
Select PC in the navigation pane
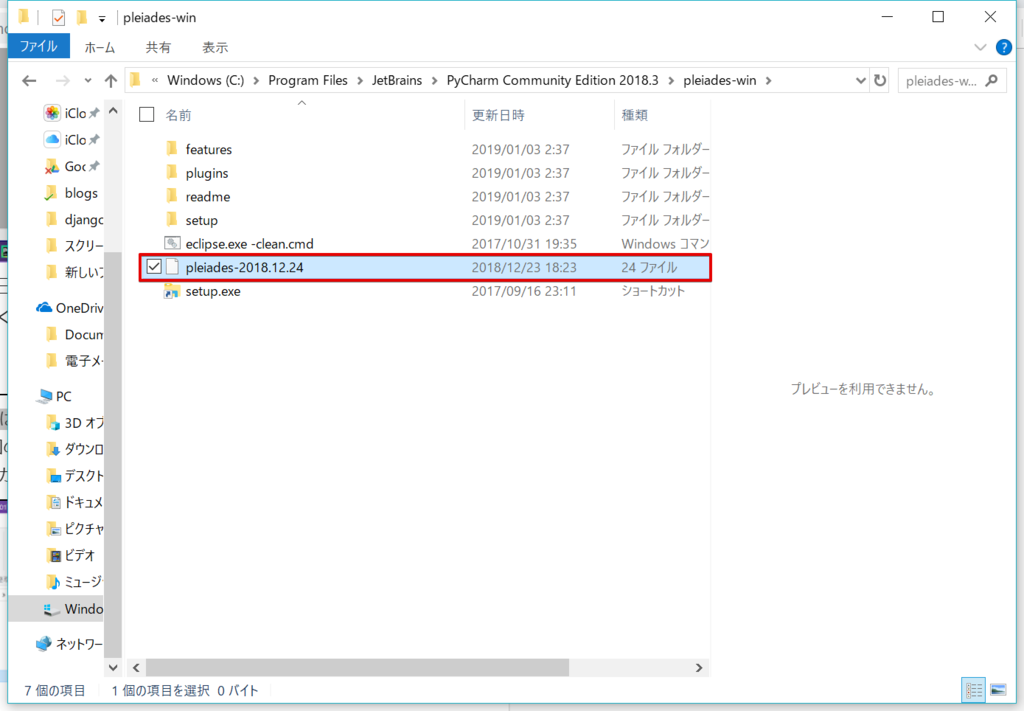tap(55, 396)
